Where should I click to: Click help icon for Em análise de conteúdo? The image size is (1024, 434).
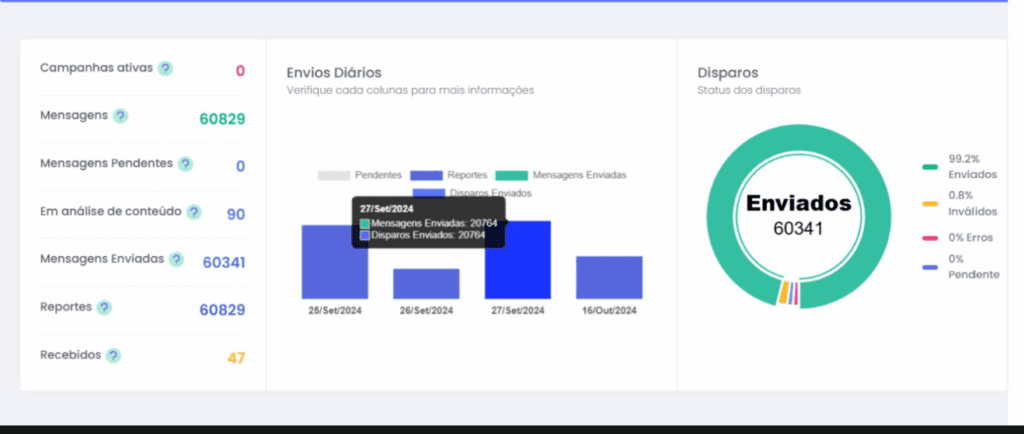tap(194, 212)
